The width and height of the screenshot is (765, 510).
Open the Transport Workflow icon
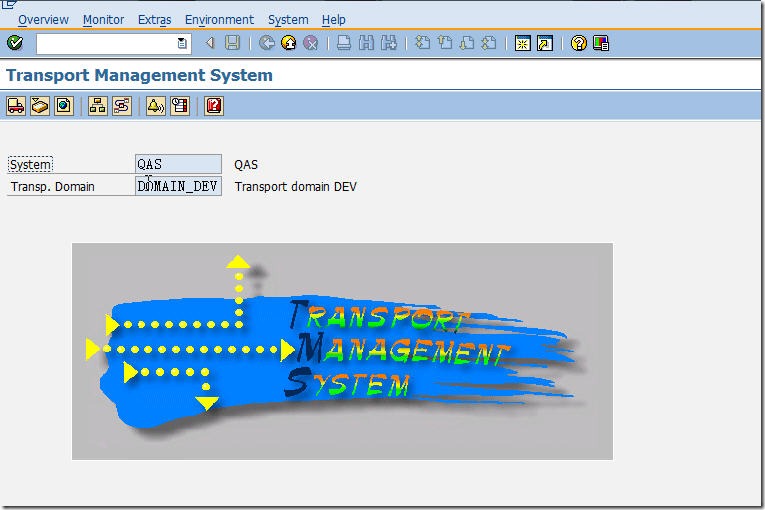[122, 106]
